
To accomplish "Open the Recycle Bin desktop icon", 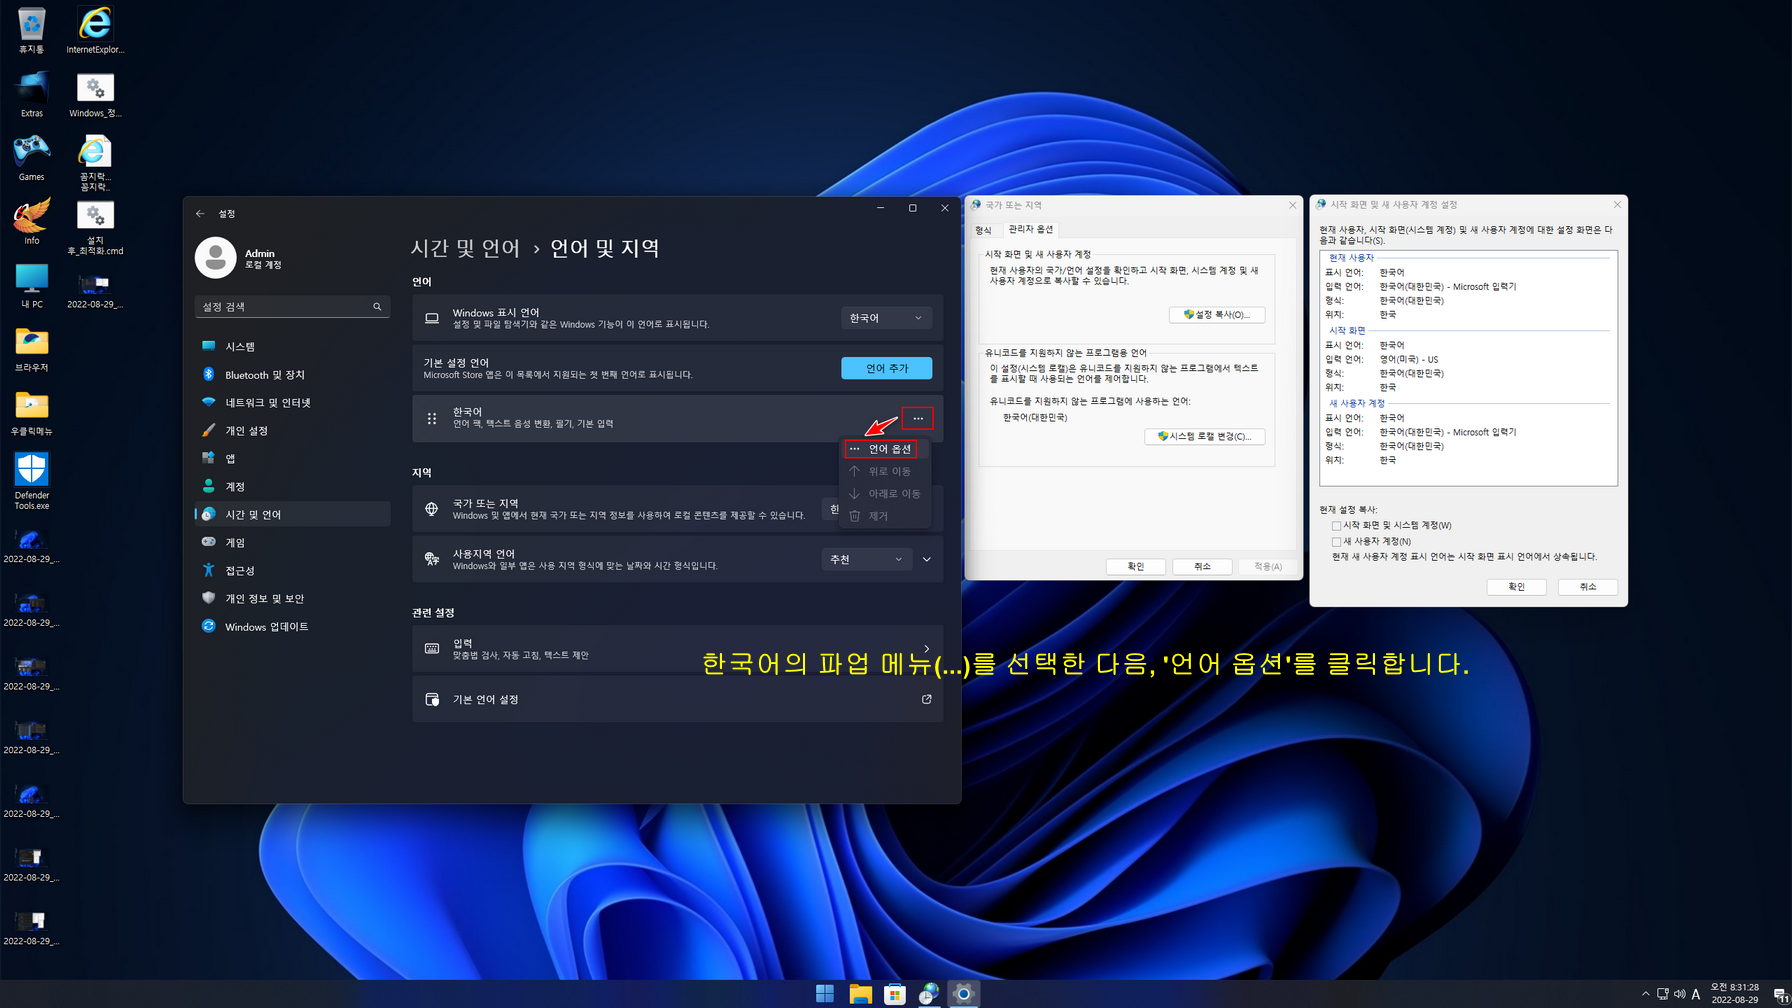I will (x=31, y=30).
